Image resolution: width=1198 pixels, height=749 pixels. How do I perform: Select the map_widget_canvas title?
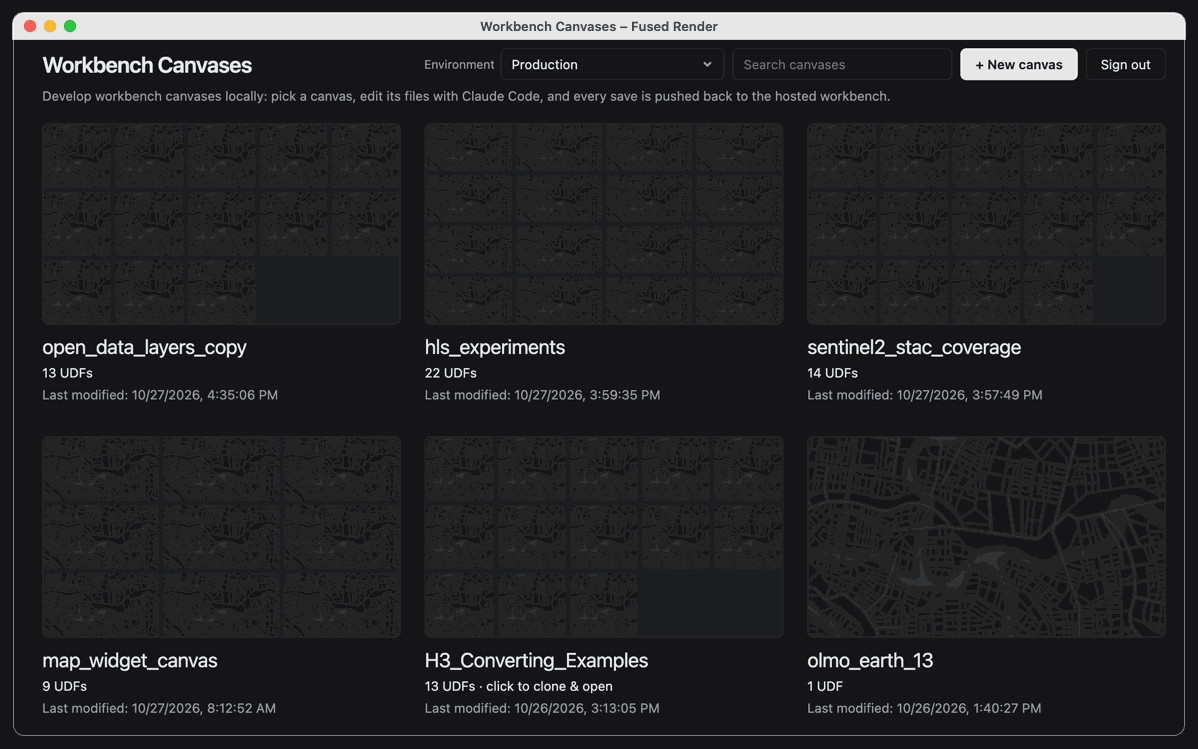(130, 660)
